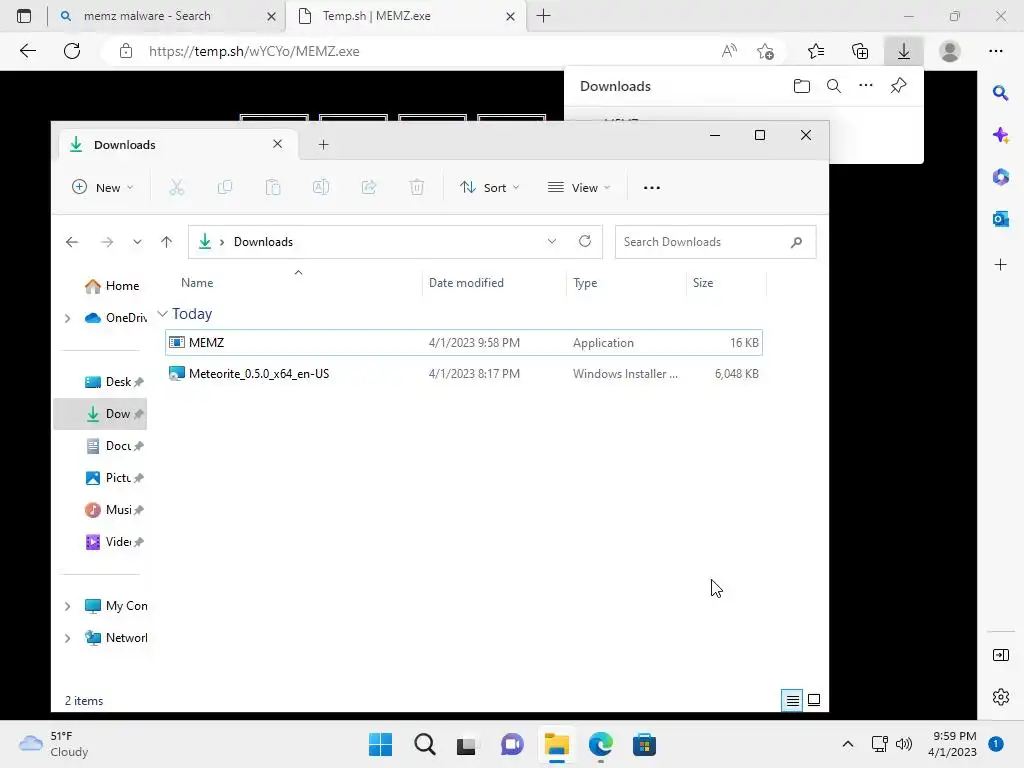Expand OneDrive in navigation pane
The image size is (1024, 768).
(67, 318)
